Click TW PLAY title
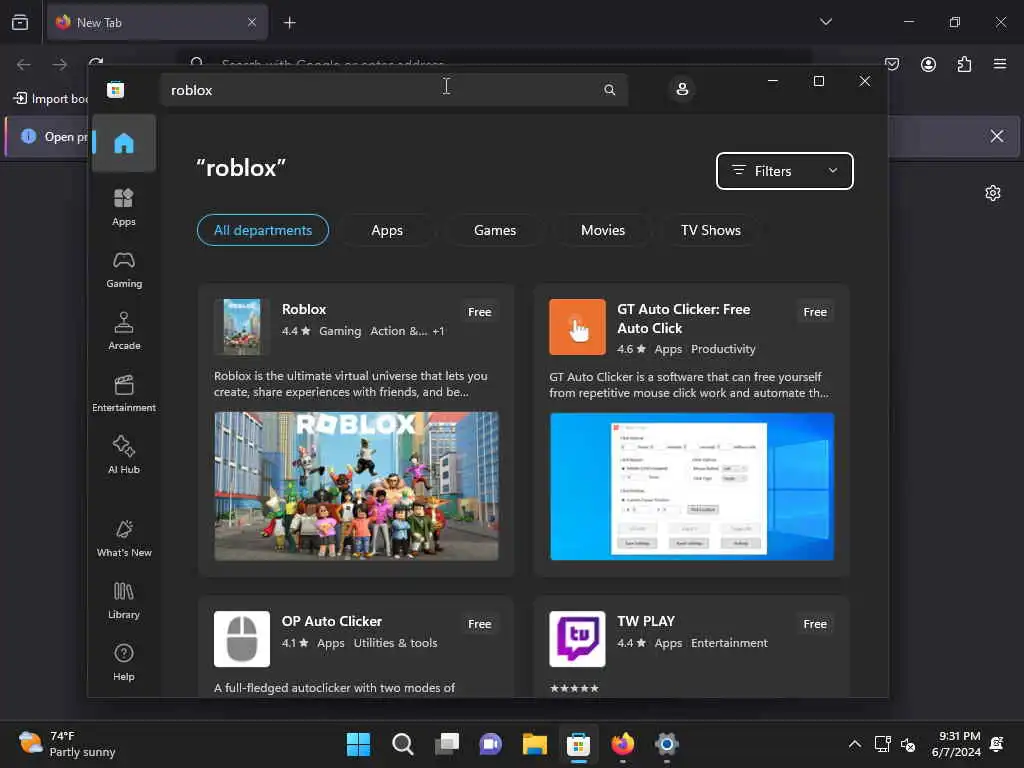This screenshot has width=1024, height=768. [x=646, y=622]
